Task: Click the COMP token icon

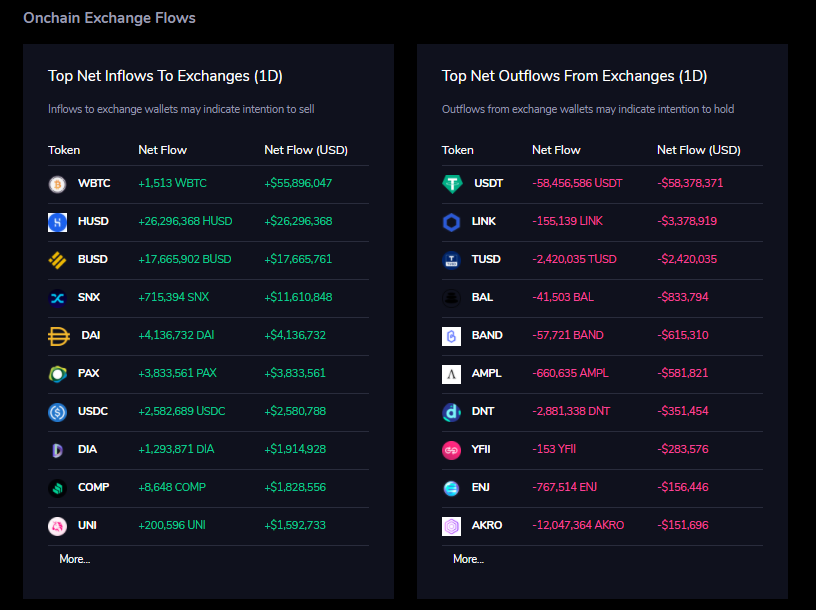Action: pyautogui.click(x=57, y=488)
